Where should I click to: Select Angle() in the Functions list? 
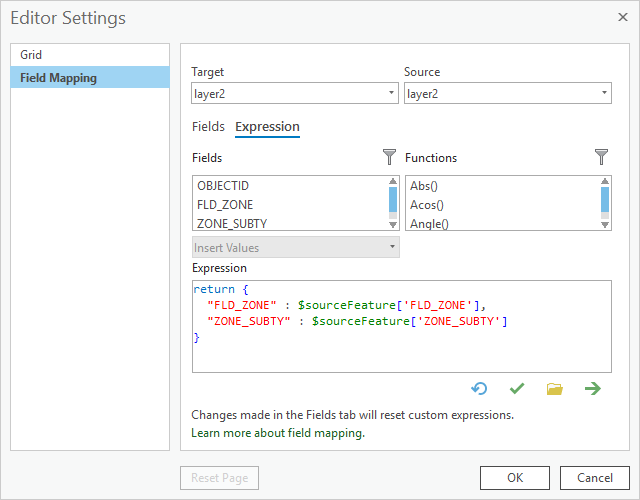pos(503,223)
